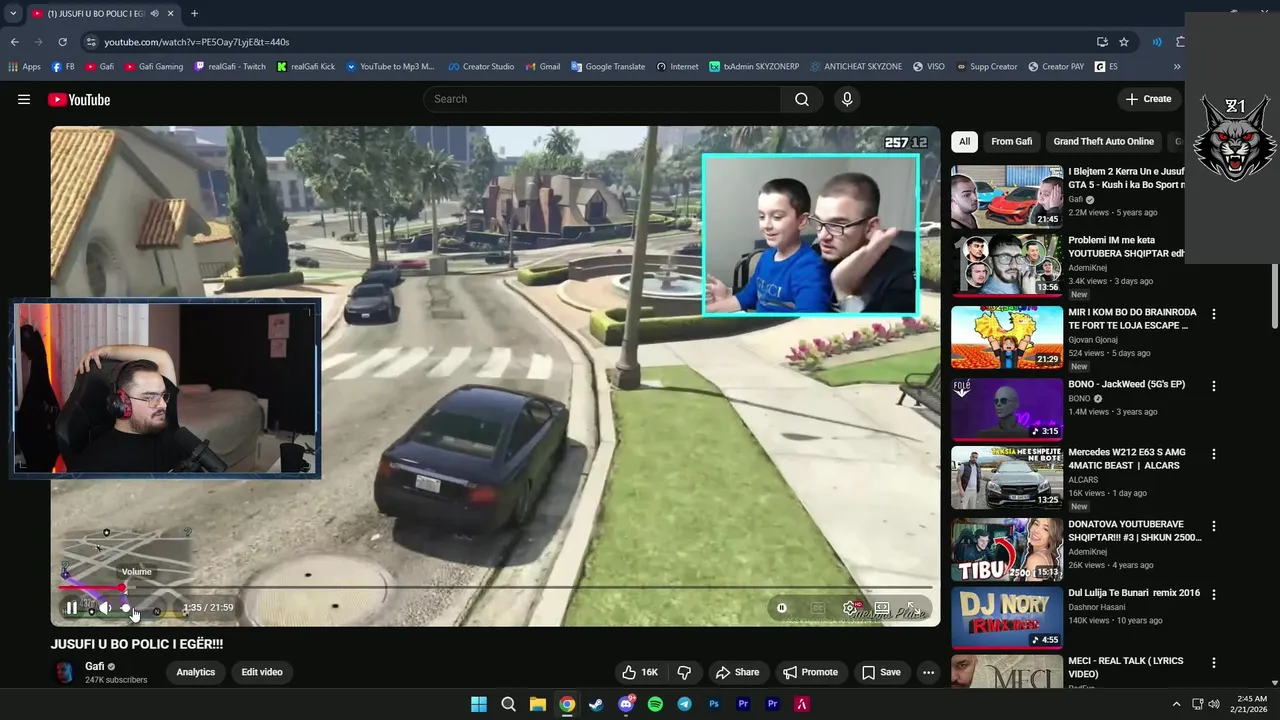1280x720 pixels.
Task: Go back with the browser back arrow
Action: 14,42
